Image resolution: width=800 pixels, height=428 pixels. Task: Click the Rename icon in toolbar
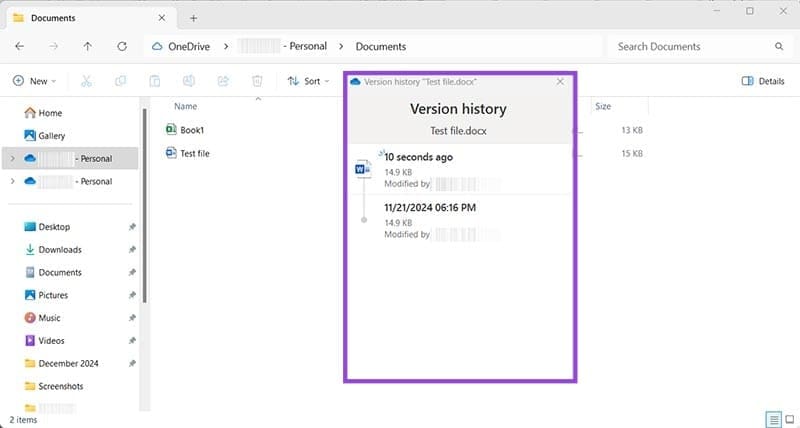click(188, 81)
